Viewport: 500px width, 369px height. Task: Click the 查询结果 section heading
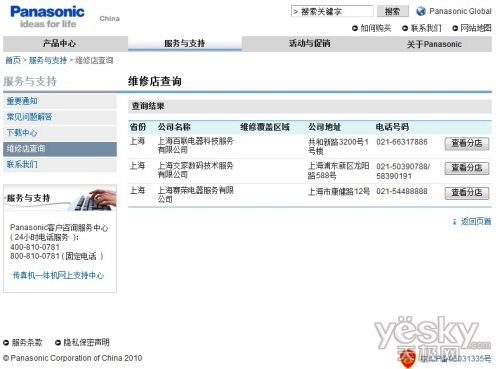point(148,106)
